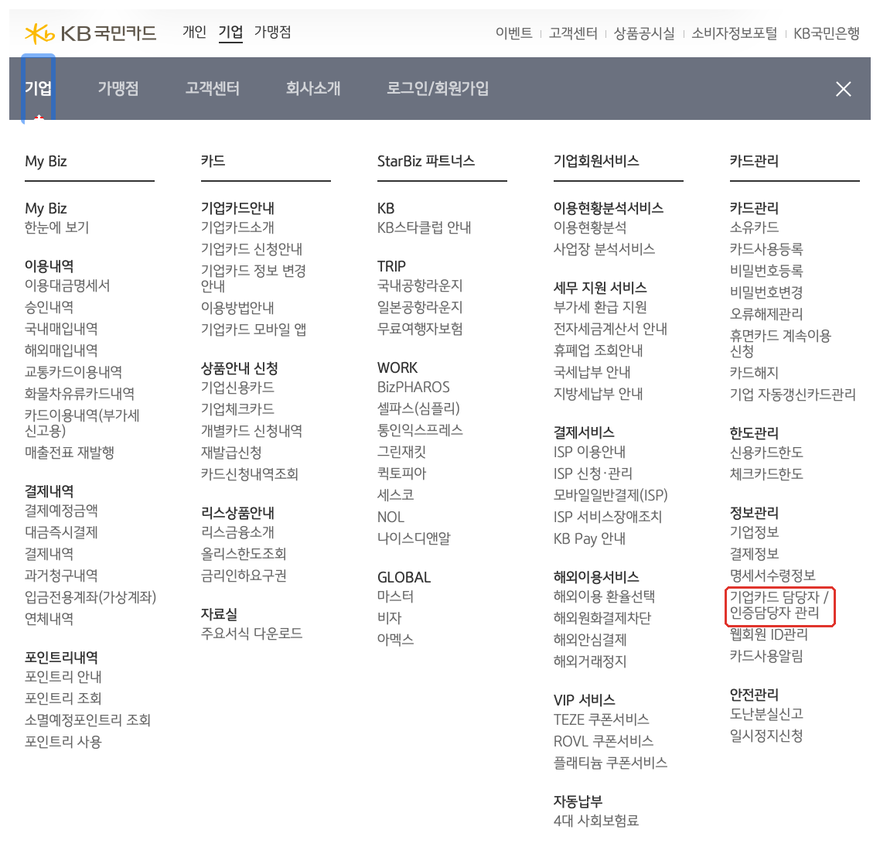880x854 pixels.
Task: Open KB스타클럽 안내
Action: pyautogui.click(x=424, y=227)
